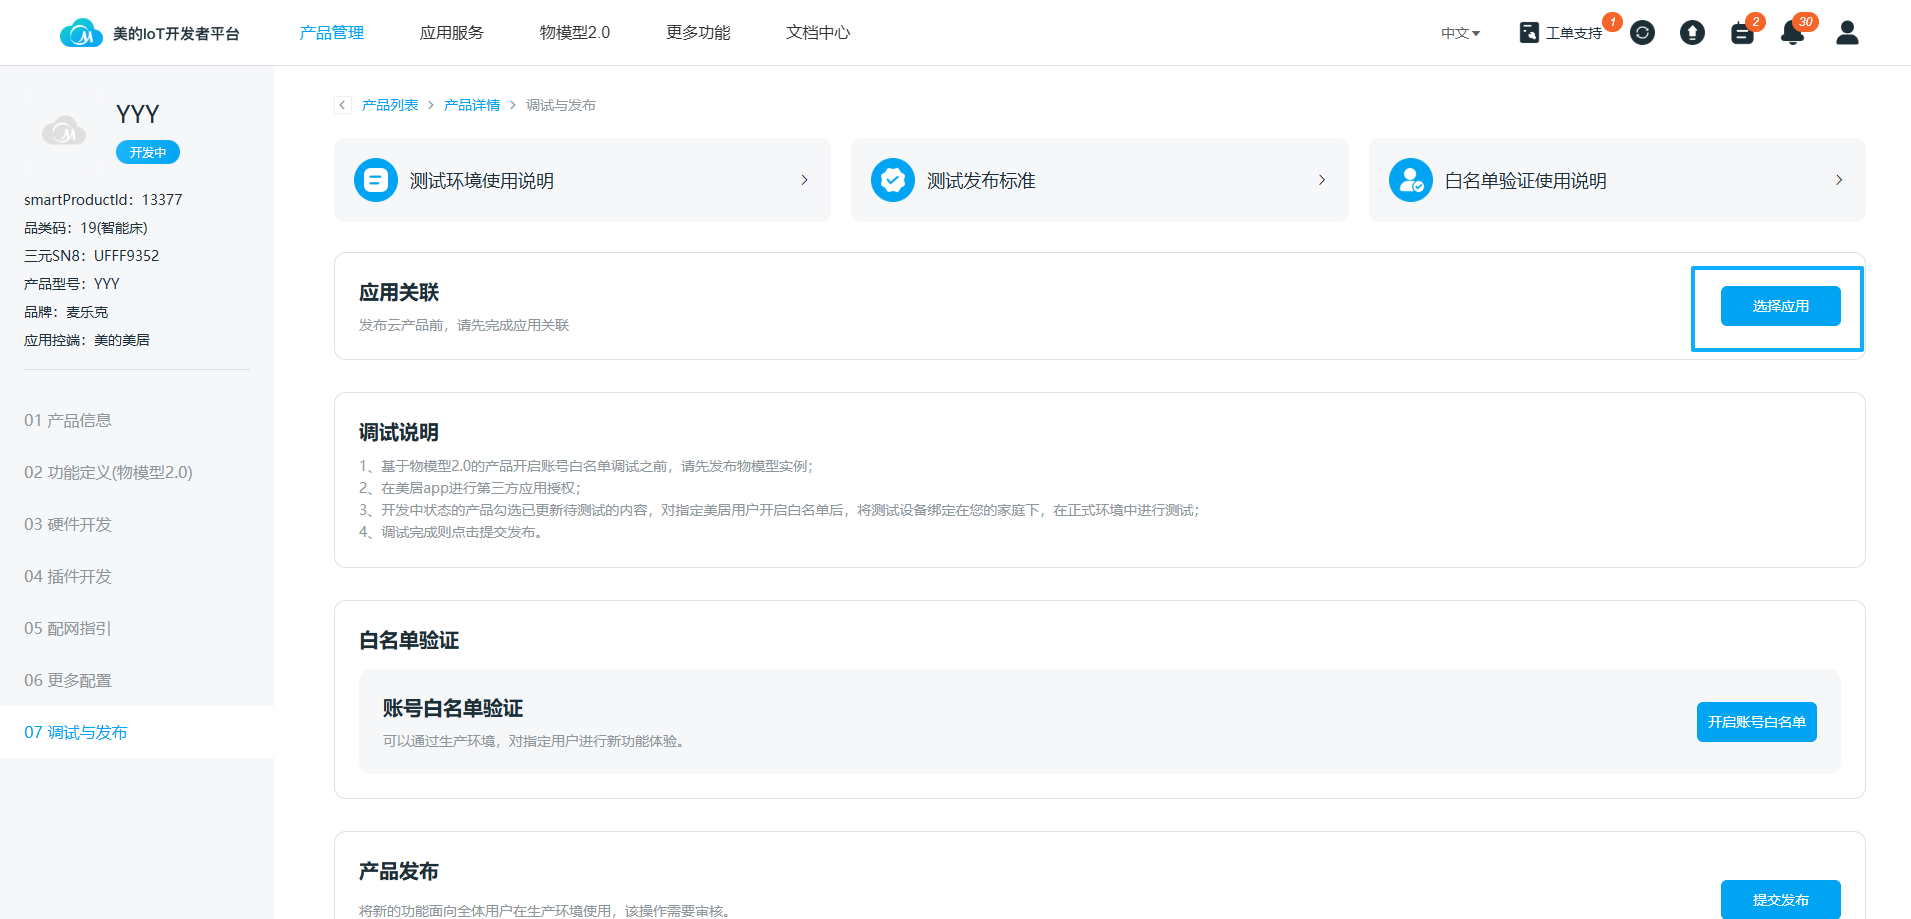
Task: Open the 文档中心 top menu
Action: [817, 33]
